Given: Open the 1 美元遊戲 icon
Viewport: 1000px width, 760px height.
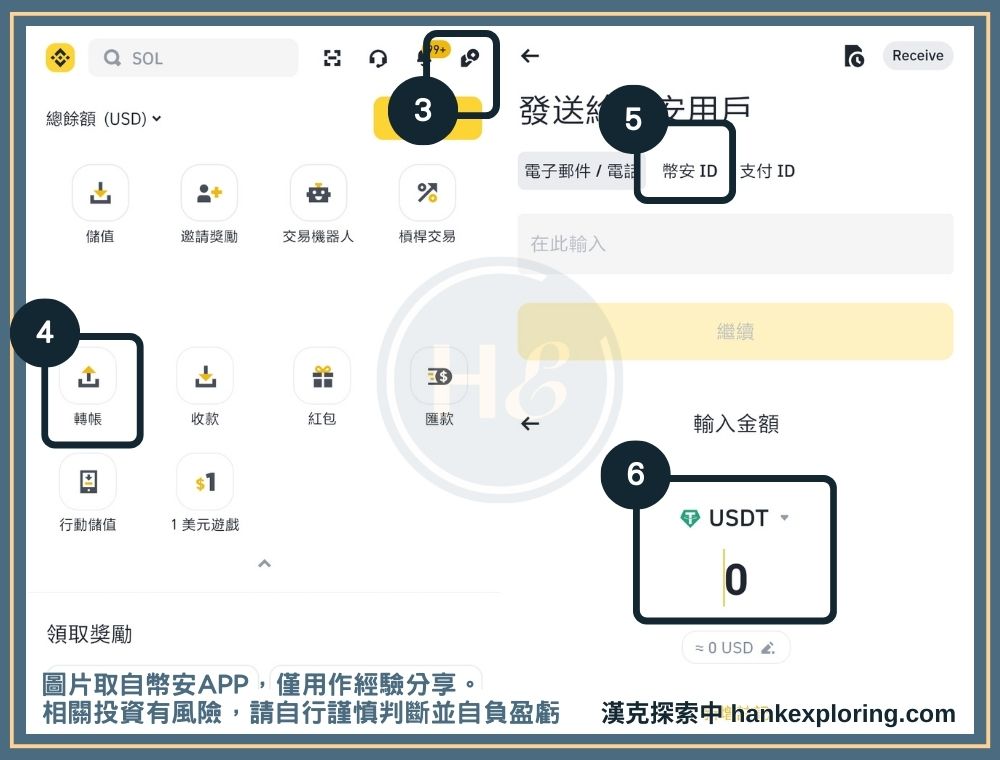Looking at the screenshot, I should point(205,482).
